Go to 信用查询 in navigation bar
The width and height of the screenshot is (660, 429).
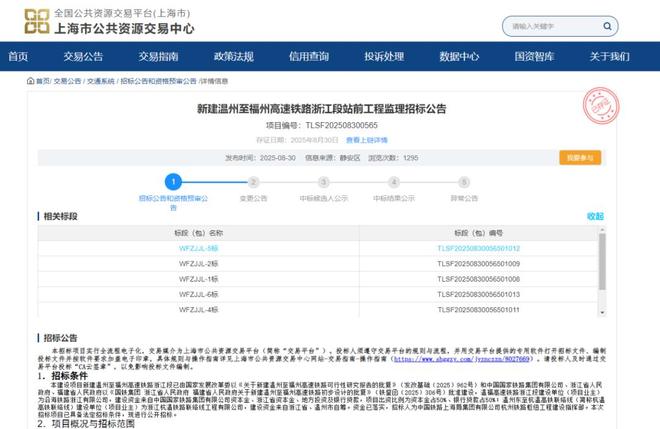[308, 57]
